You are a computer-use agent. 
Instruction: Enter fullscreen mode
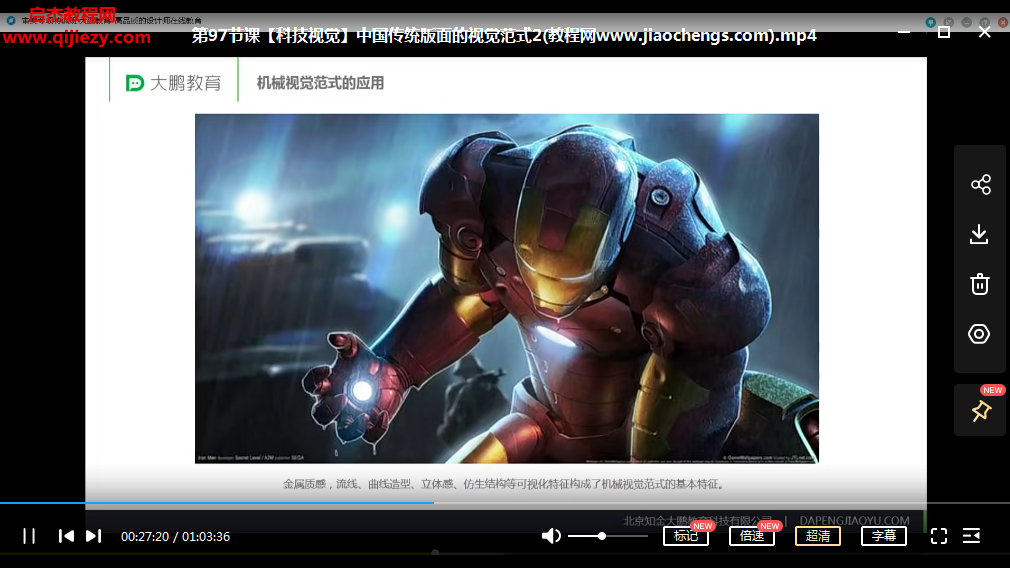(x=939, y=536)
